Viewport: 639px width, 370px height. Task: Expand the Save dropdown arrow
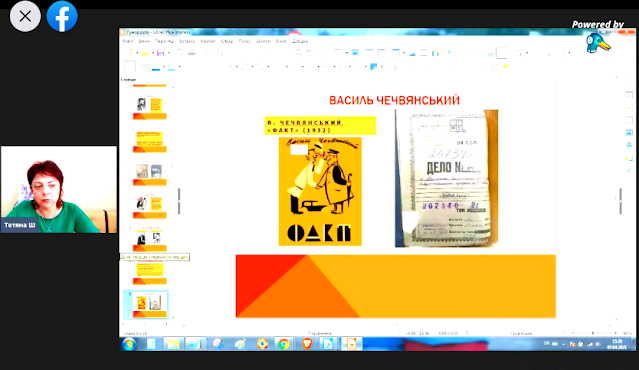coord(168,53)
